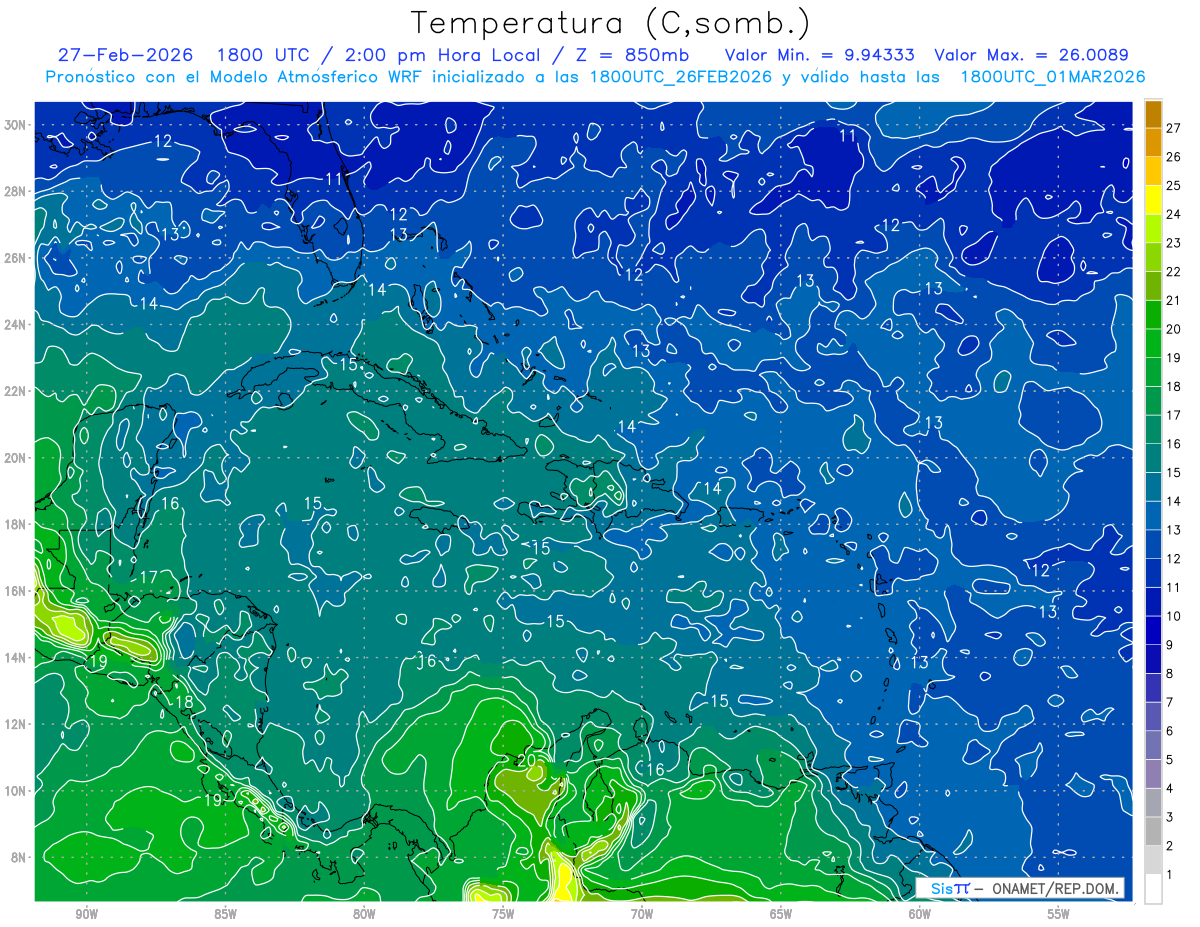Click the '10N' latitude axis label
This screenshot has height=927, width=1200.
17,790
